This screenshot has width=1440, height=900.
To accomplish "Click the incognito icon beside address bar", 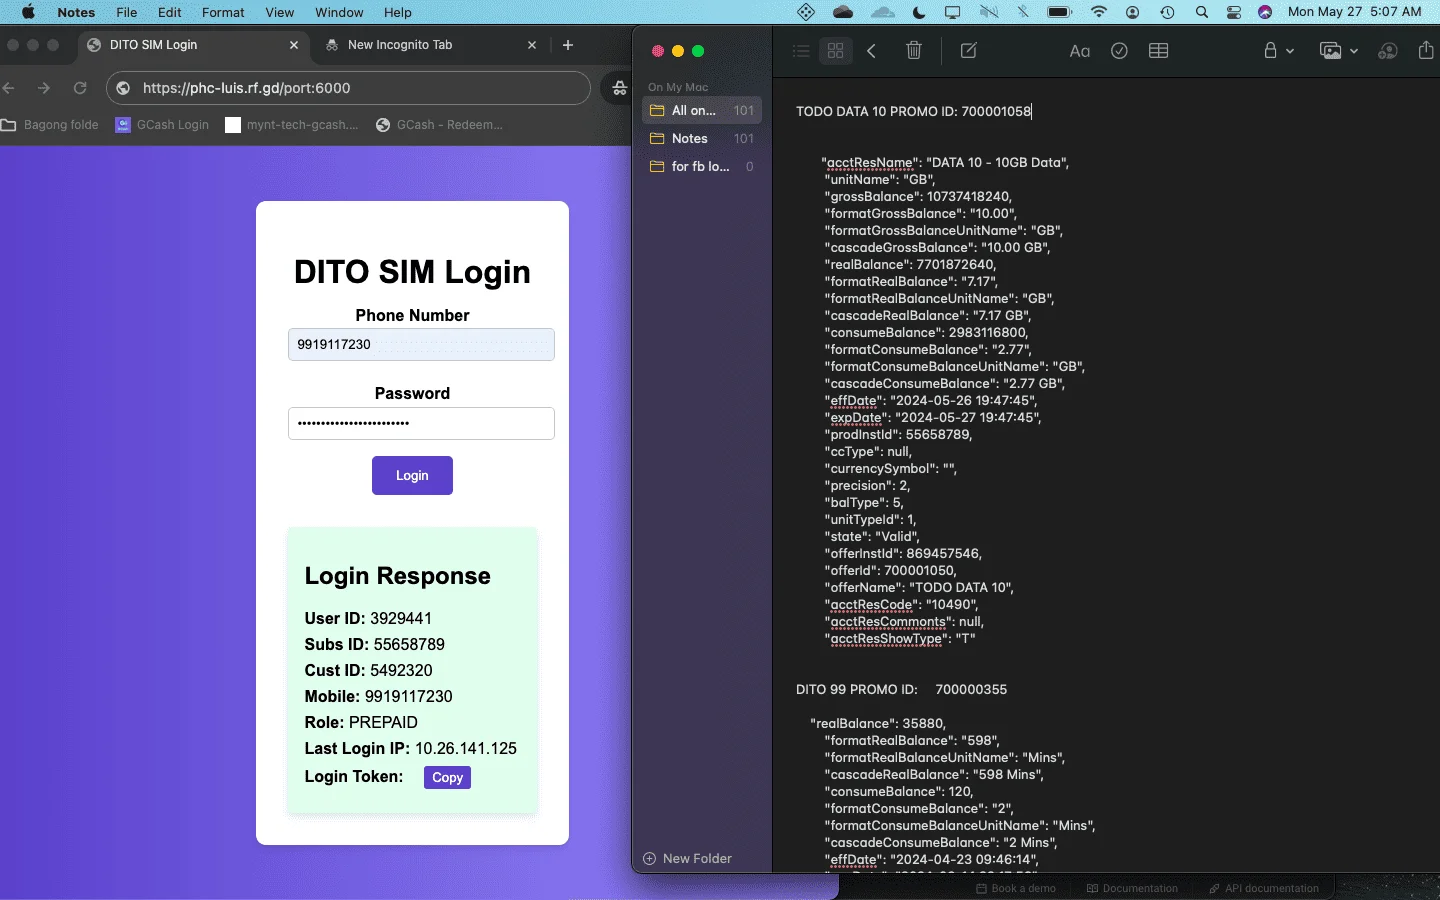I will click(620, 88).
